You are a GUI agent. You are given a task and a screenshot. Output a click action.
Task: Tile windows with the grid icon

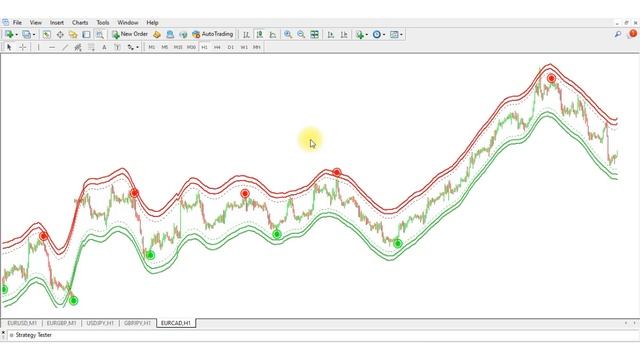315,35
